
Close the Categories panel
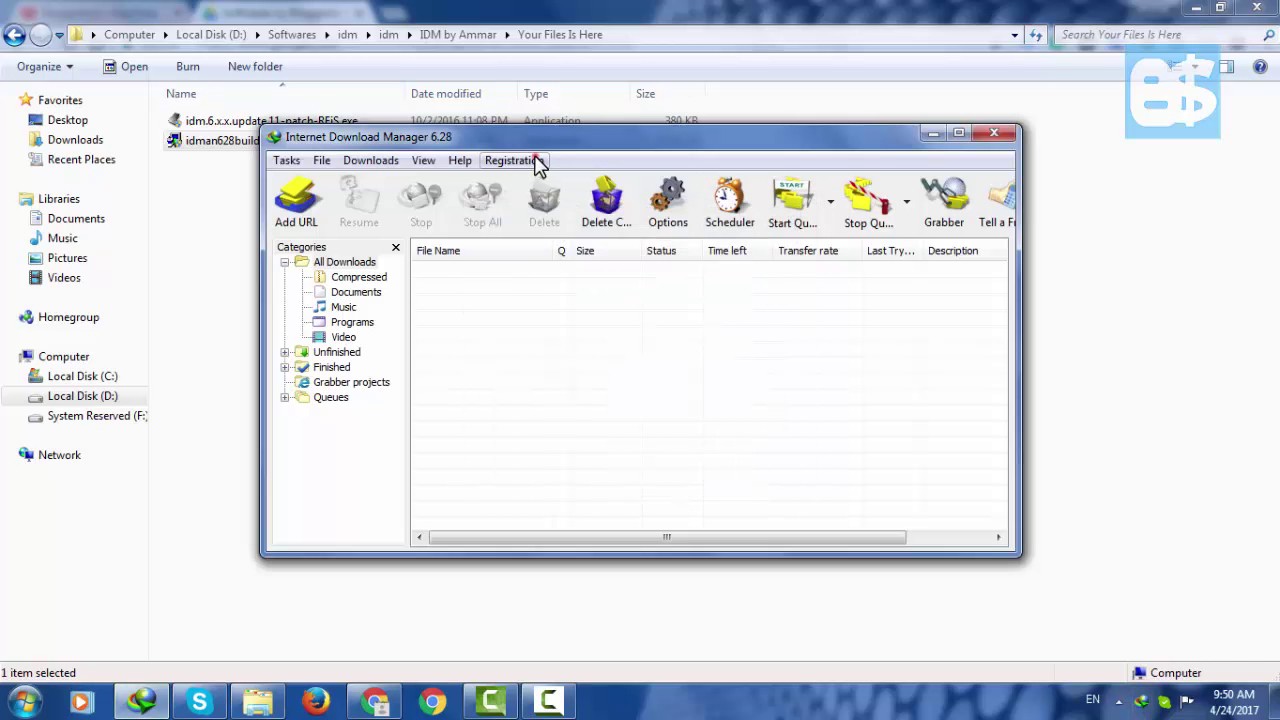pos(395,247)
